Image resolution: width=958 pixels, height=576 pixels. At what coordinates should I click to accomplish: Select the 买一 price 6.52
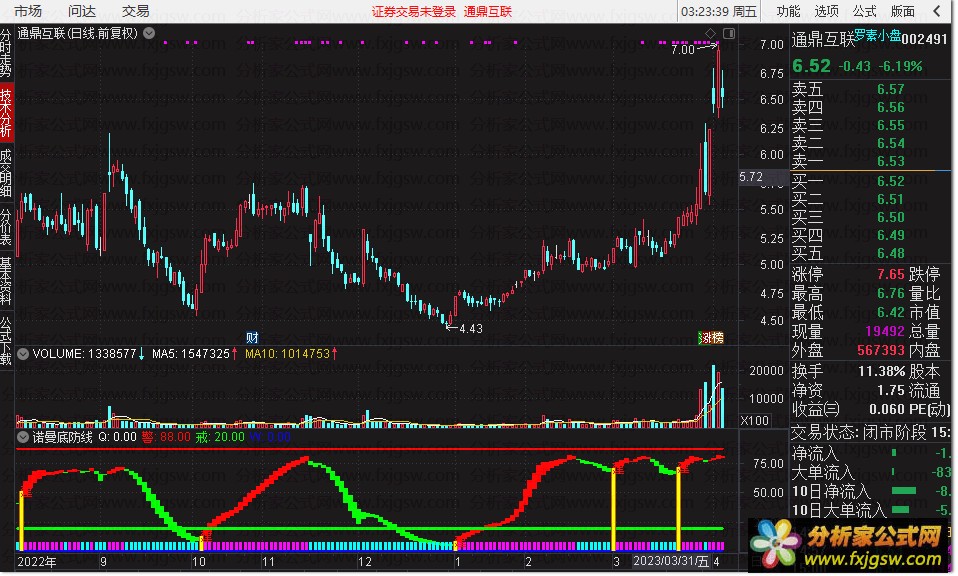(x=891, y=181)
